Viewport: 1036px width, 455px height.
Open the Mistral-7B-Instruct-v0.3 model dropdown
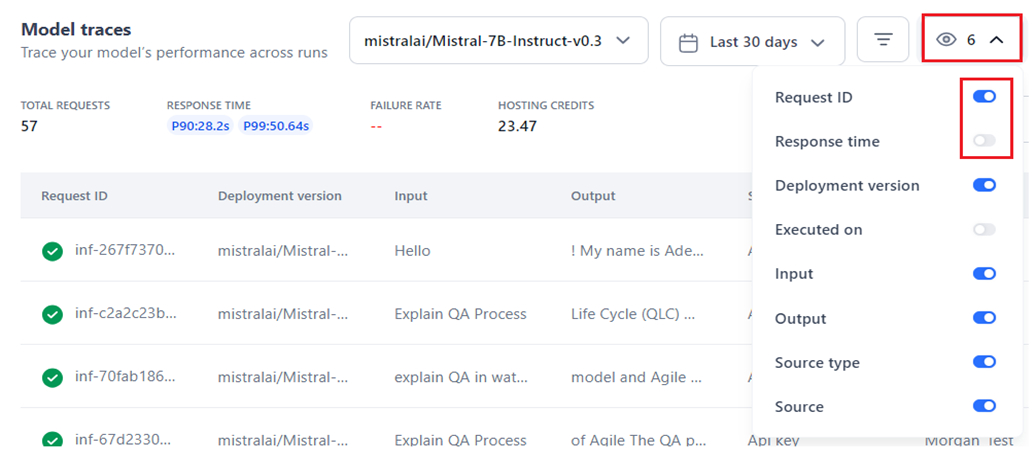pos(498,41)
